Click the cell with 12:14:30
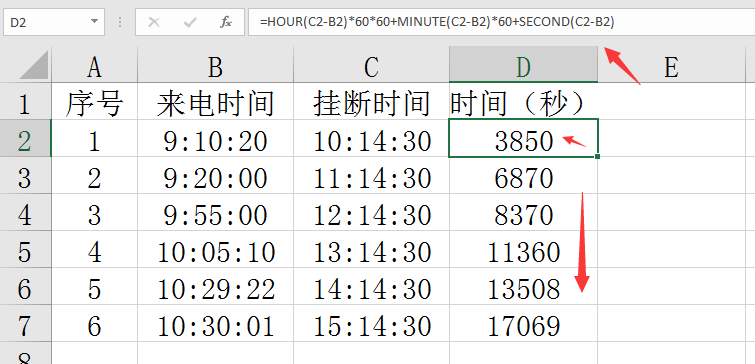The width and height of the screenshot is (755, 364). 371,212
